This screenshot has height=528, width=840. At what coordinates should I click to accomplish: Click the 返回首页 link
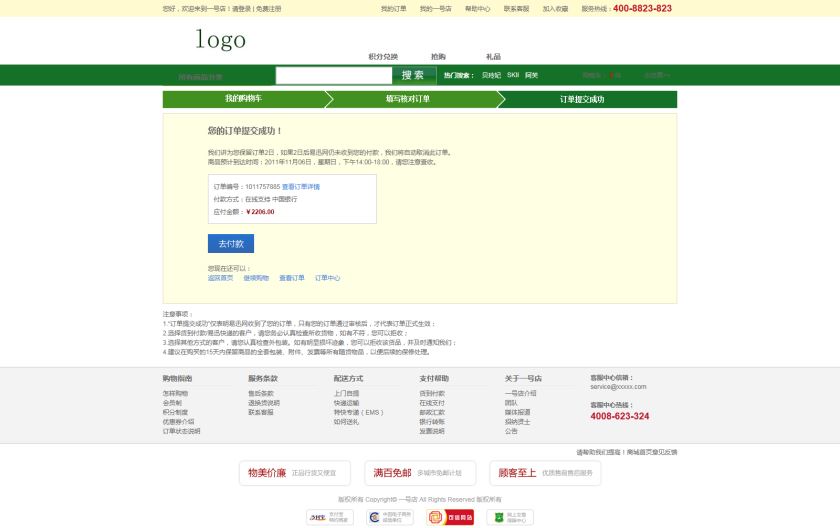pos(221,278)
